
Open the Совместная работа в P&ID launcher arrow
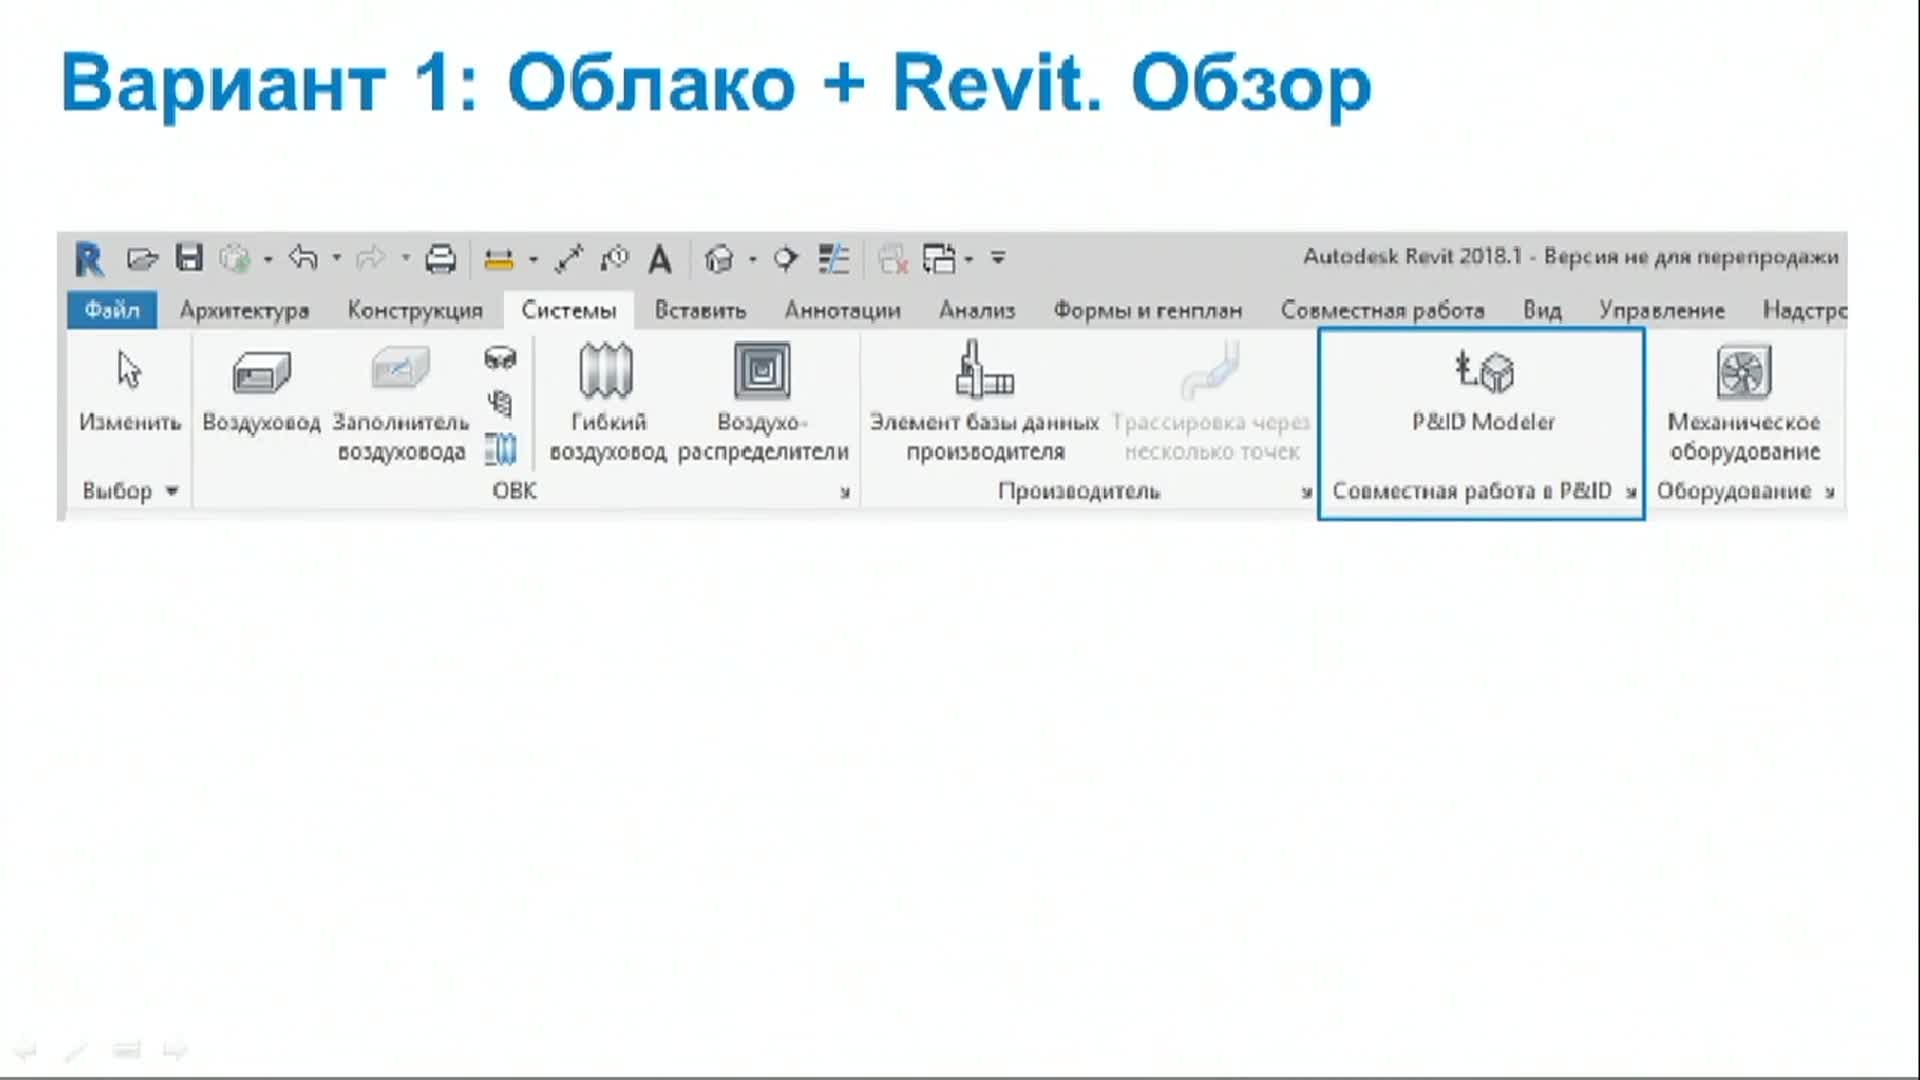point(1631,492)
